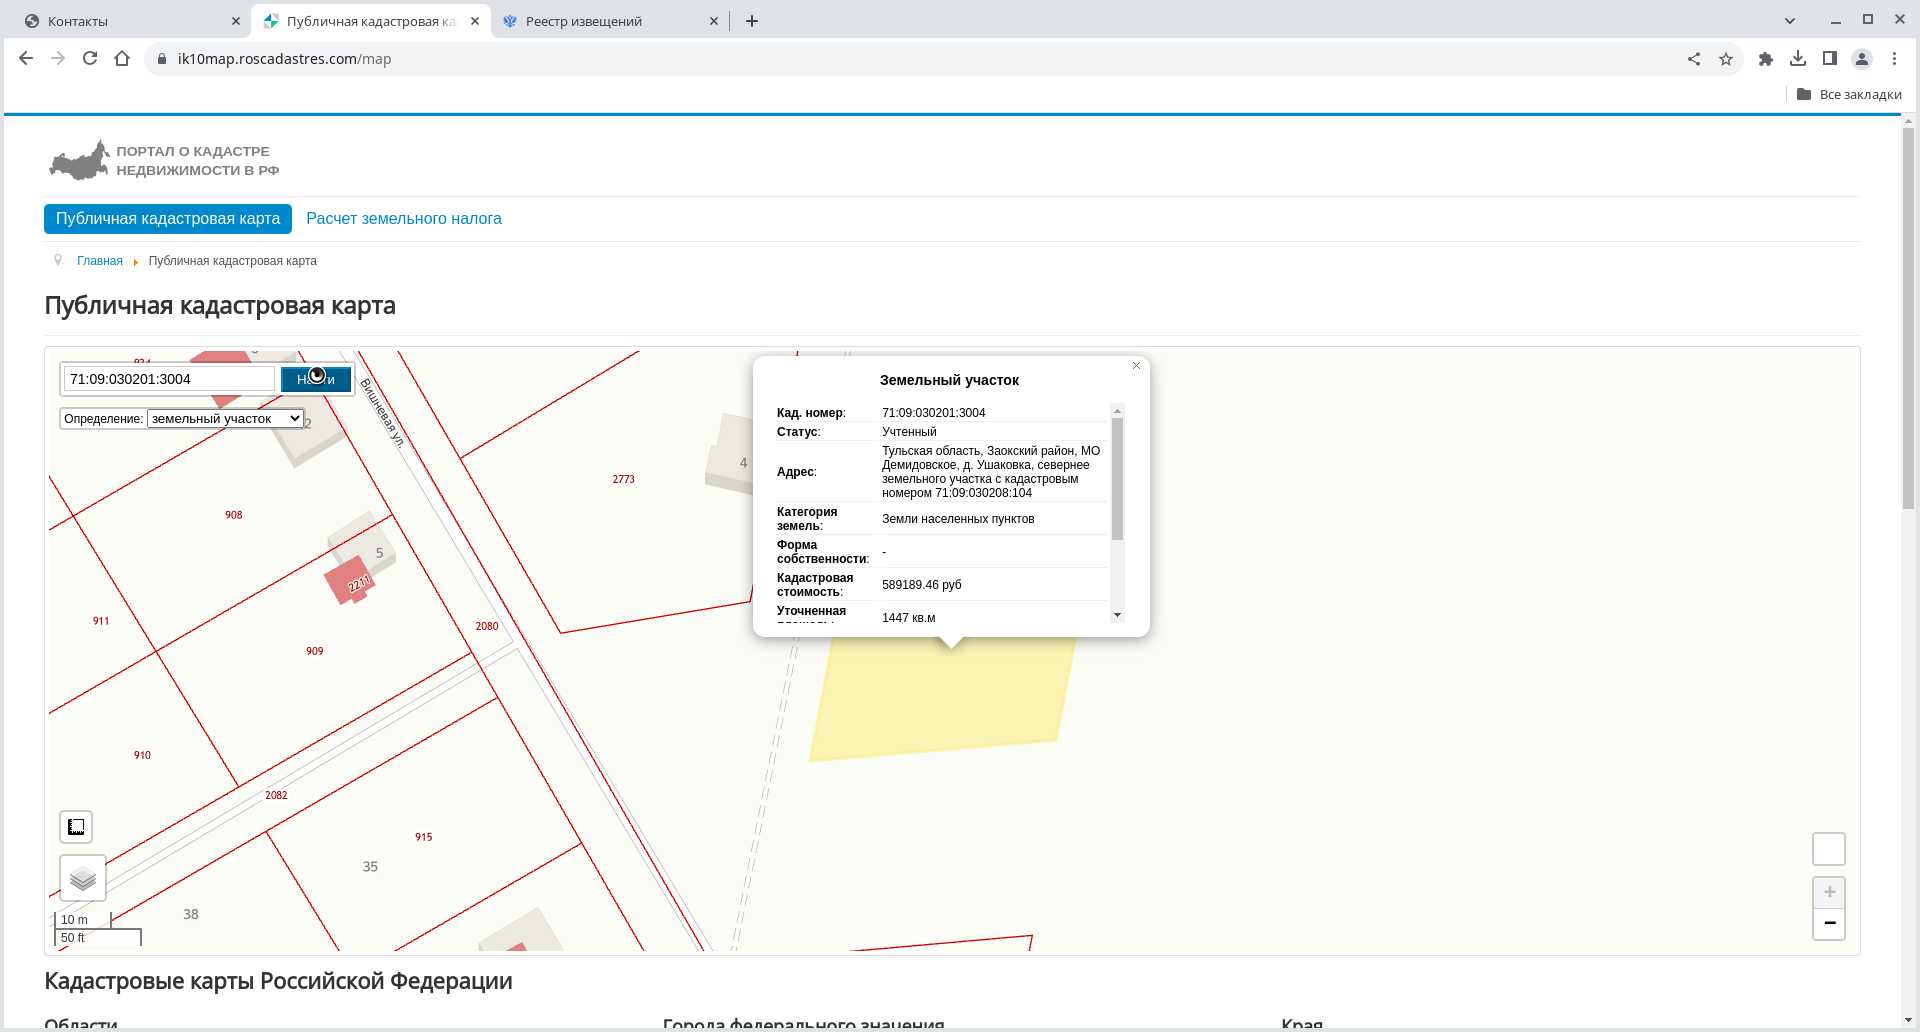Zoom in the map with plus button

coord(1829,892)
